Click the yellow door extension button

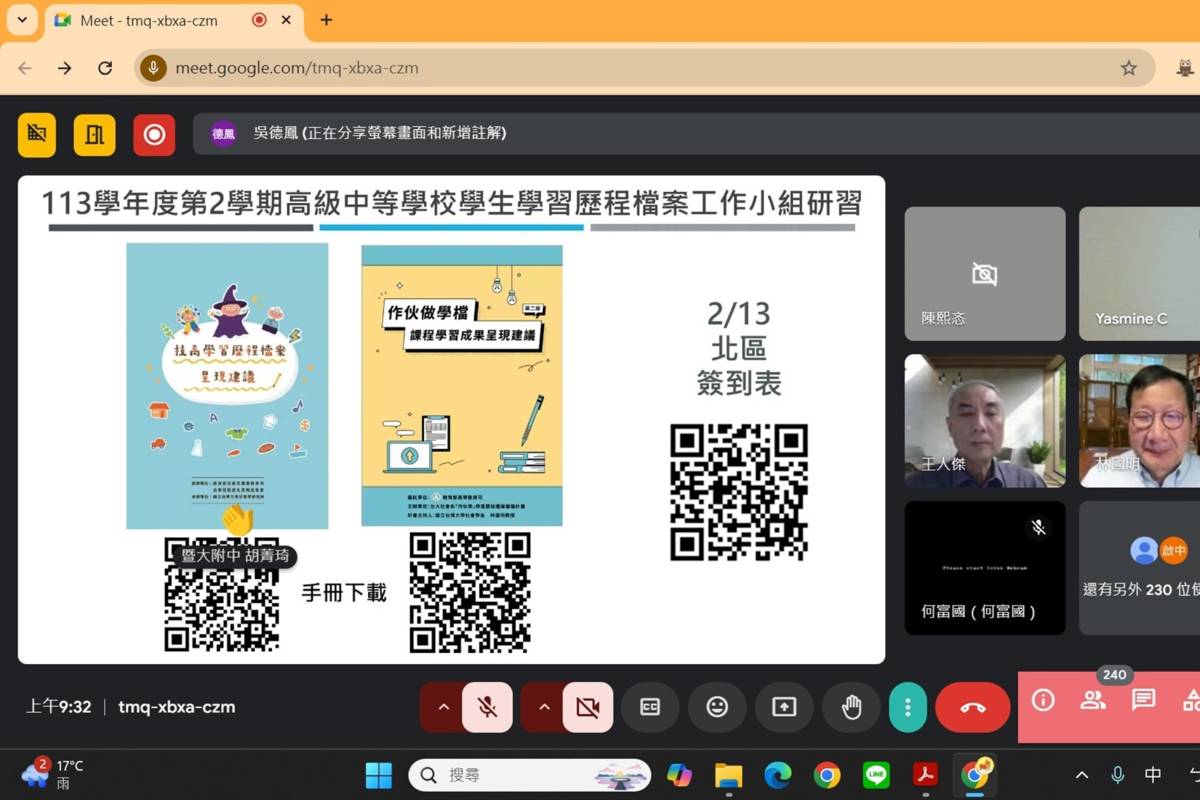point(95,135)
